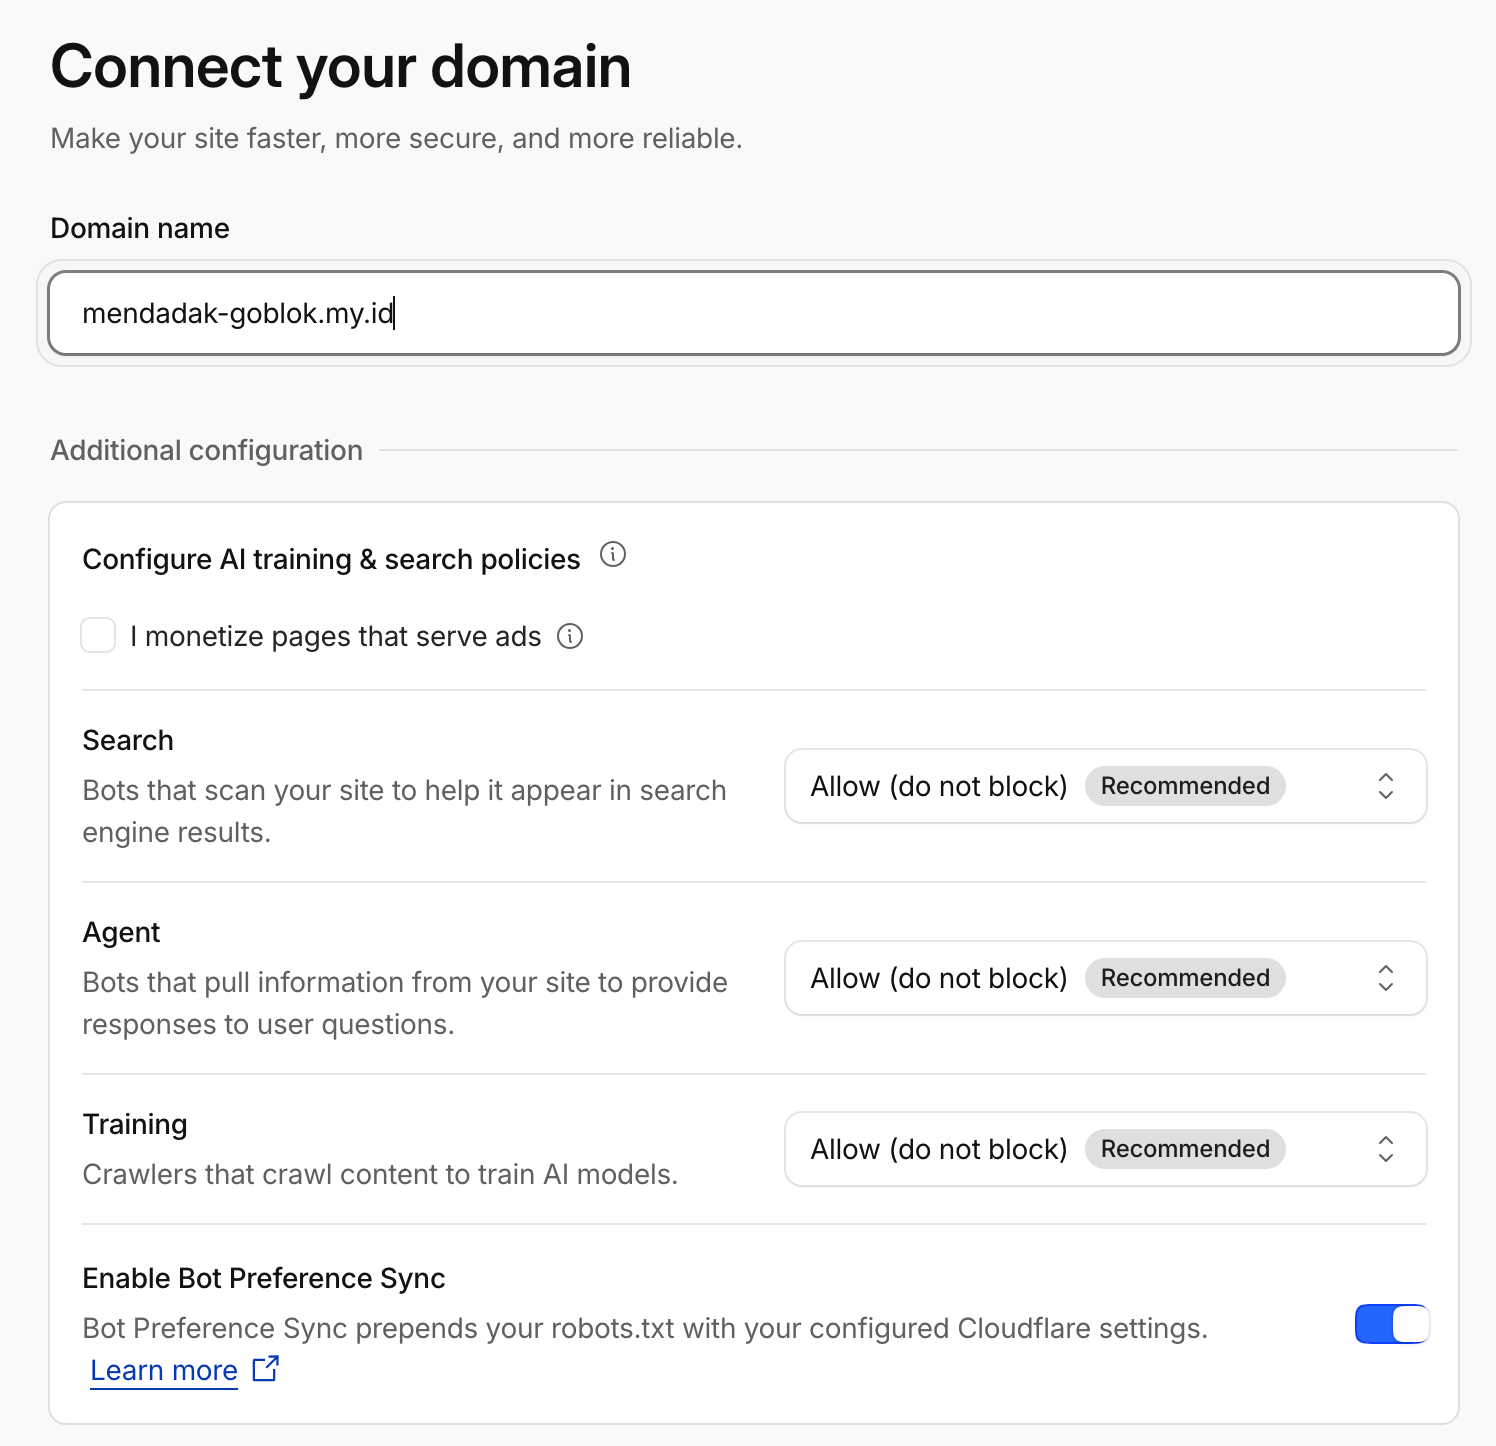Click the 'Bots that scan your site' description
This screenshot has width=1496, height=1446.
click(x=404, y=811)
